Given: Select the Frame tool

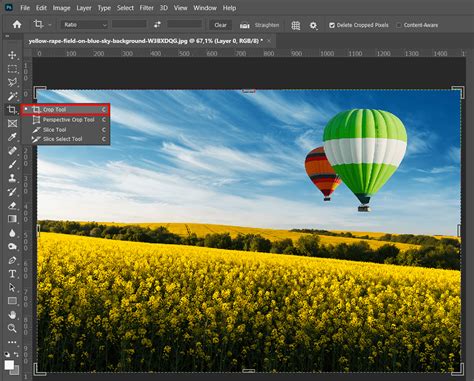Looking at the screenshot, I should pyautogui.click(x=12, y=123).
